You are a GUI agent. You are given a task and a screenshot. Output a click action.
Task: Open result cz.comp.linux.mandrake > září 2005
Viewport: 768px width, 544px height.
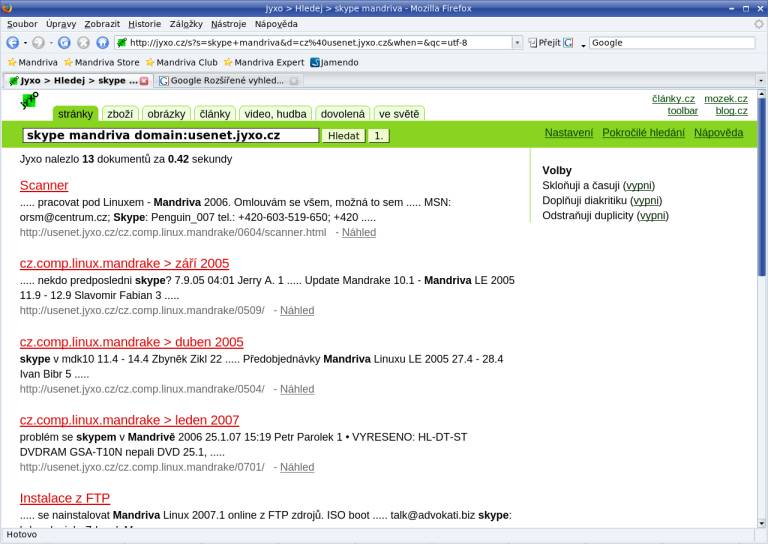tap(124, 263)
